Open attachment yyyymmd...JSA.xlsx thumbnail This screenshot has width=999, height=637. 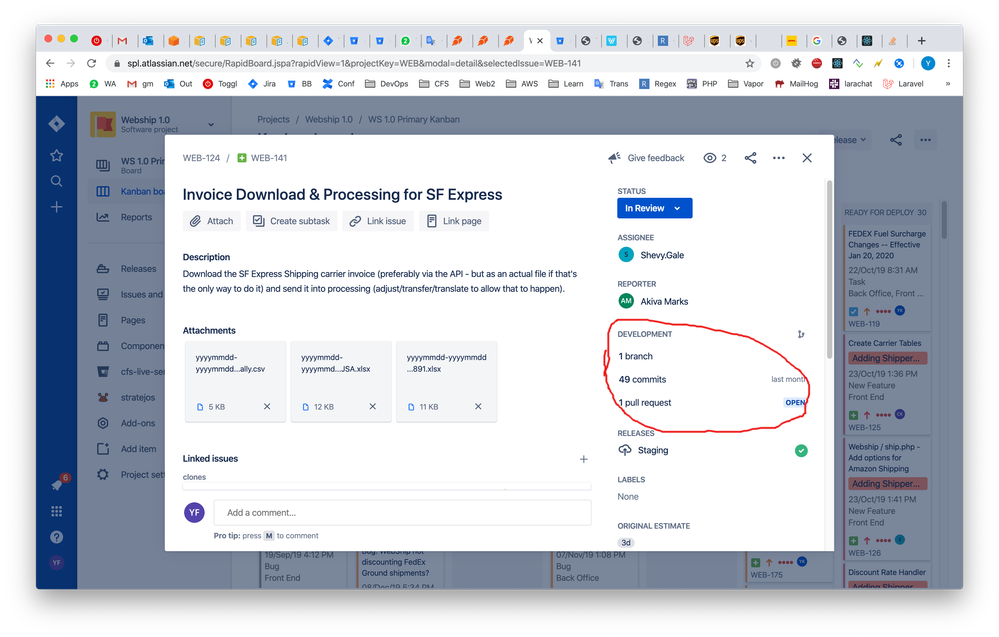(341, 381)
